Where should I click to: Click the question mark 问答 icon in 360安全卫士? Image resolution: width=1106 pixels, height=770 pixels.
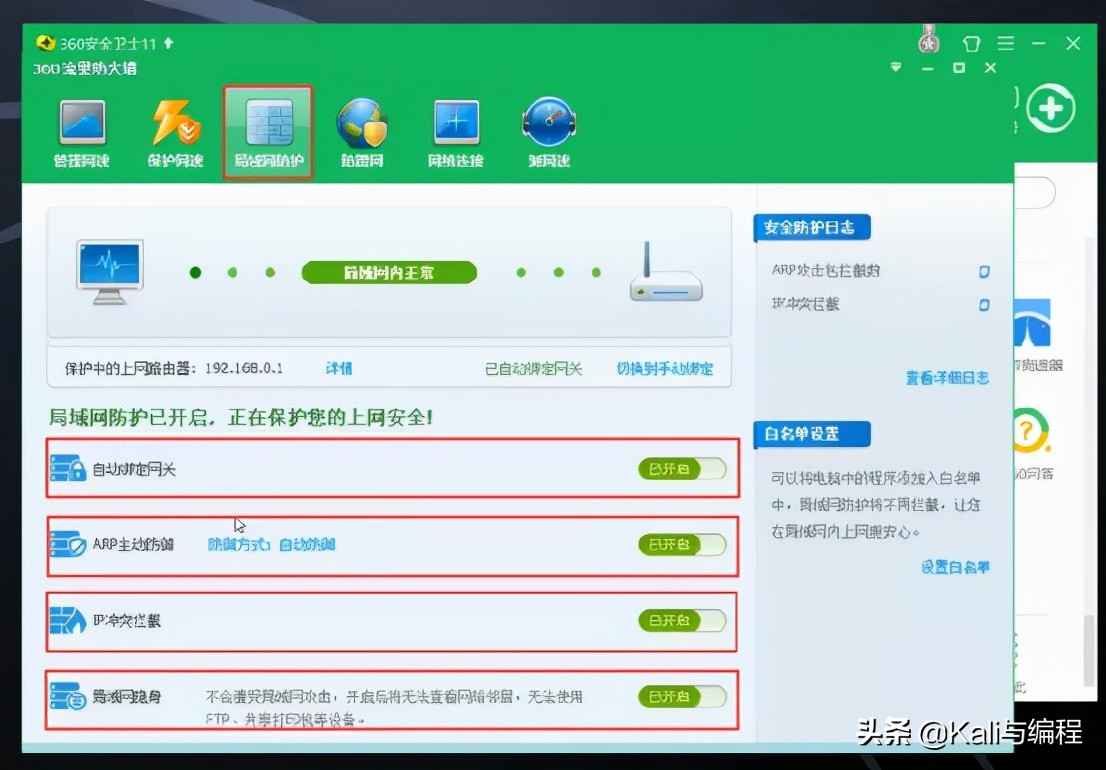click(x=1031, y=430)
